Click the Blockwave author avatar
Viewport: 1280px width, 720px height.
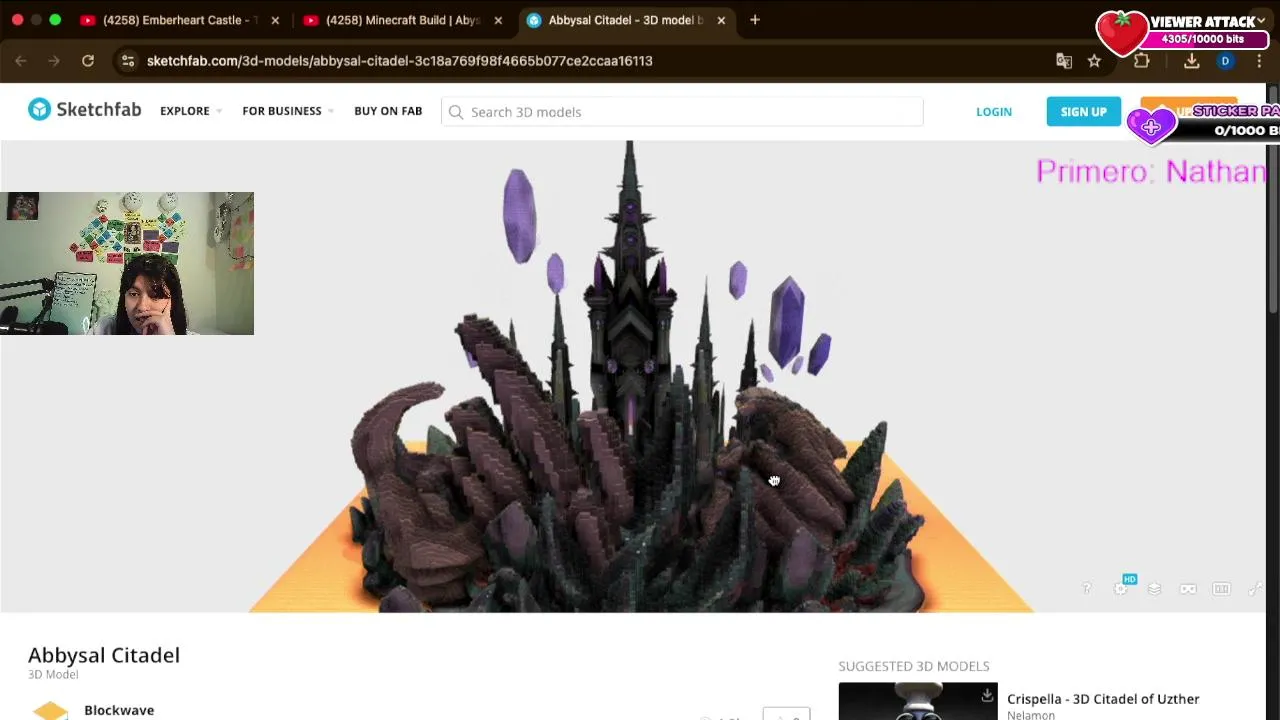(x=50, y=710)
